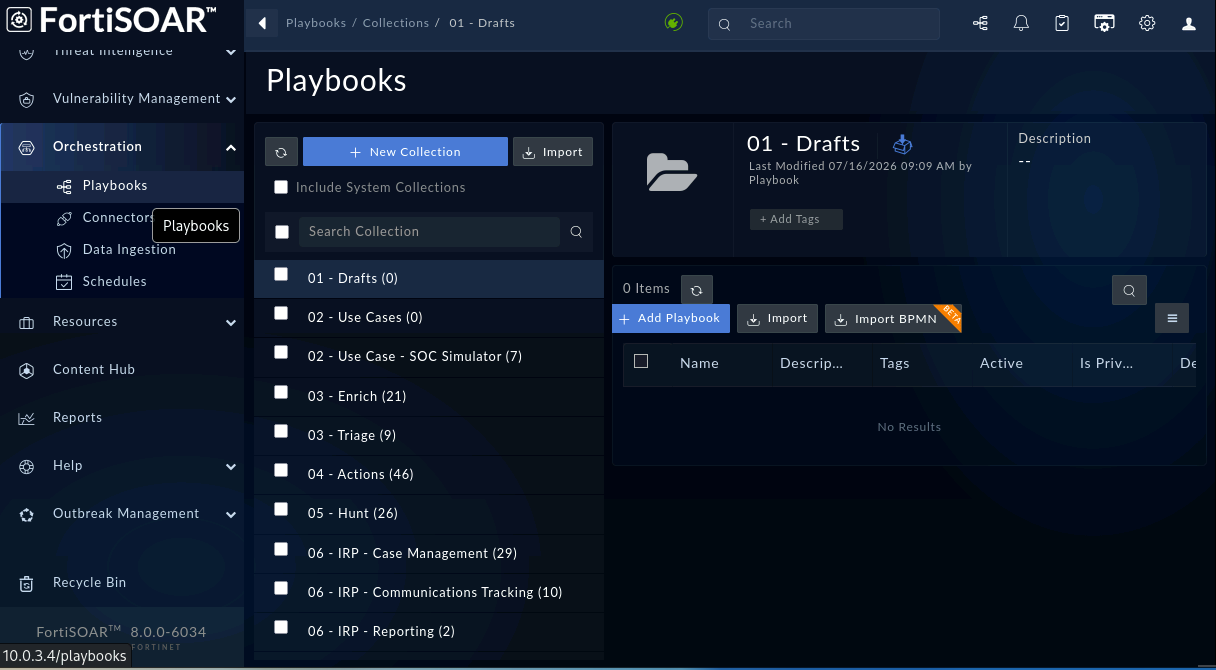Click the green status indicator icon

click(674, 22)
